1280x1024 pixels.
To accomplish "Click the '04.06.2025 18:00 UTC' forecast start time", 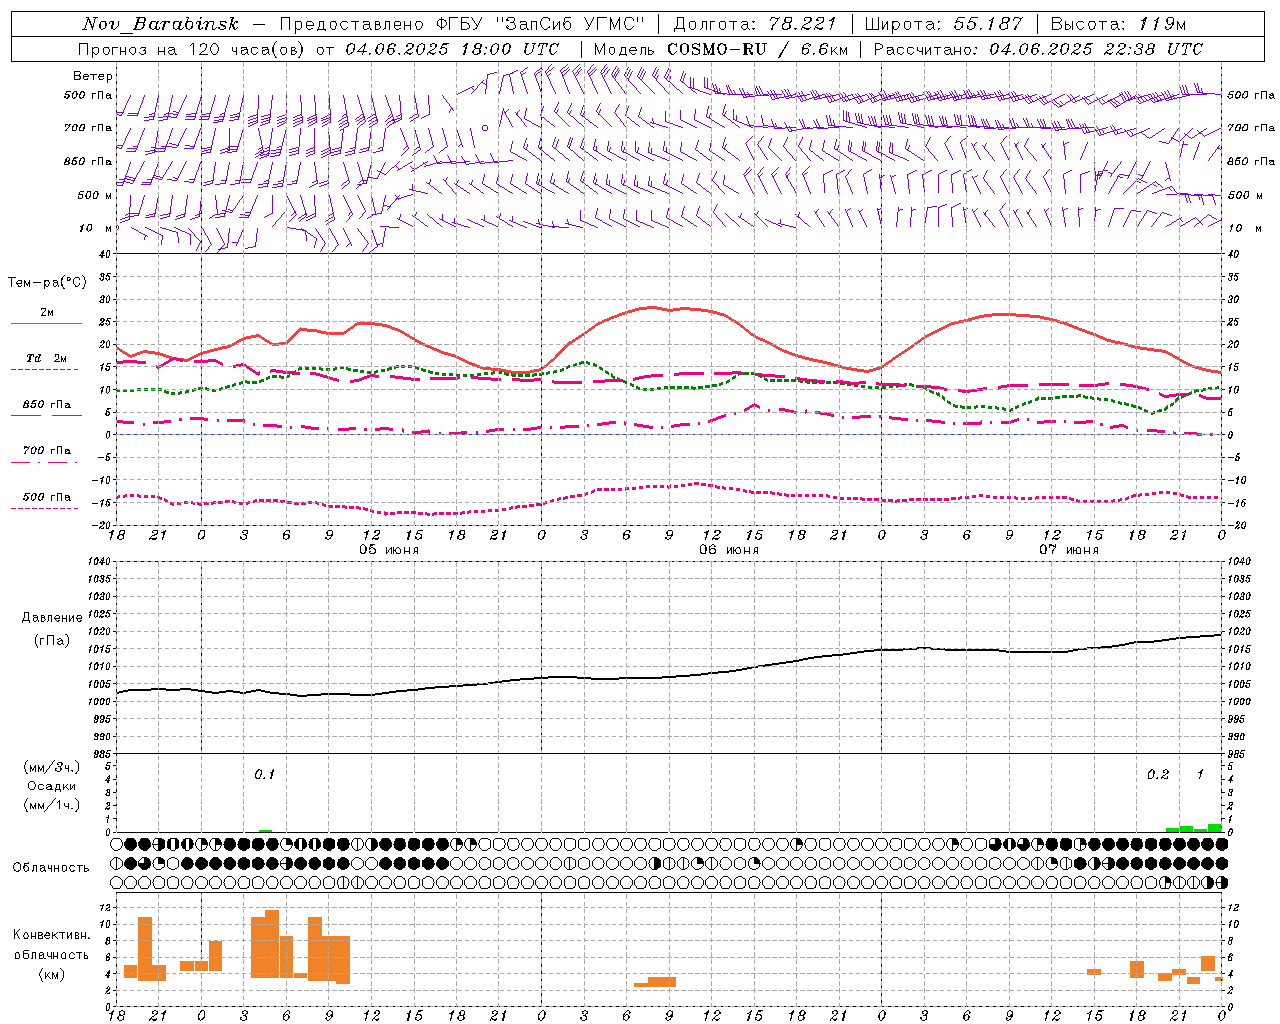I will pos(453,49).
